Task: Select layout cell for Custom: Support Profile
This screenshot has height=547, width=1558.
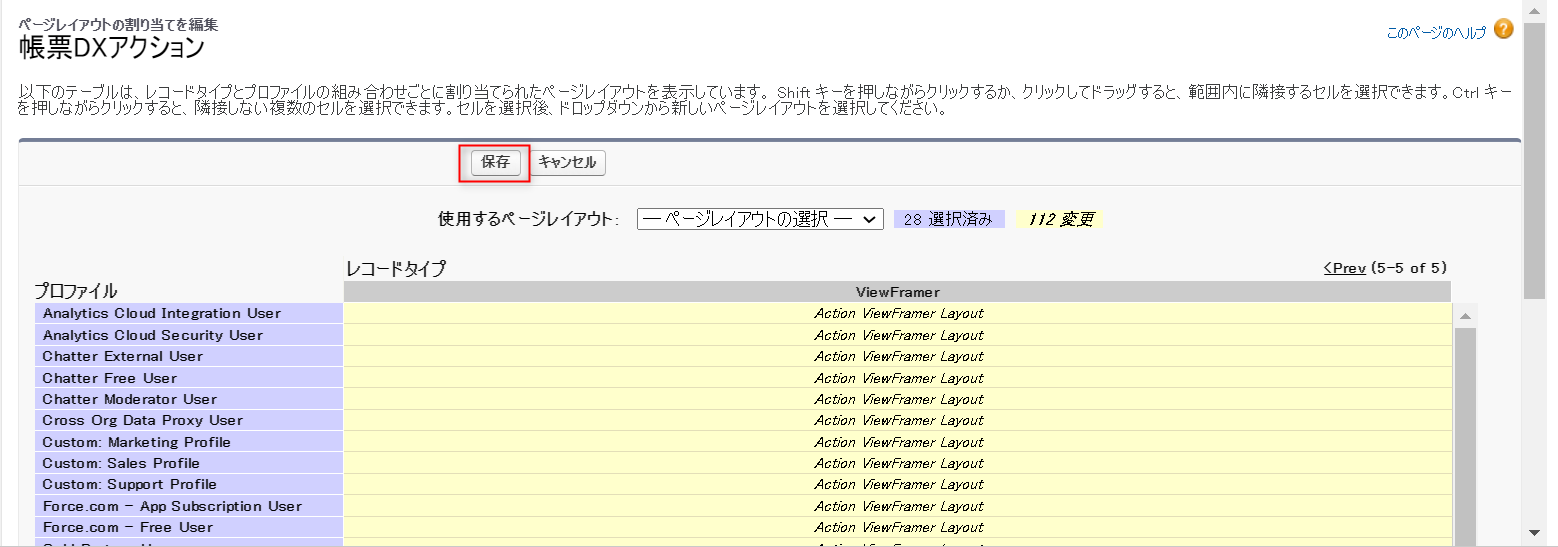Action: [897, 485]
